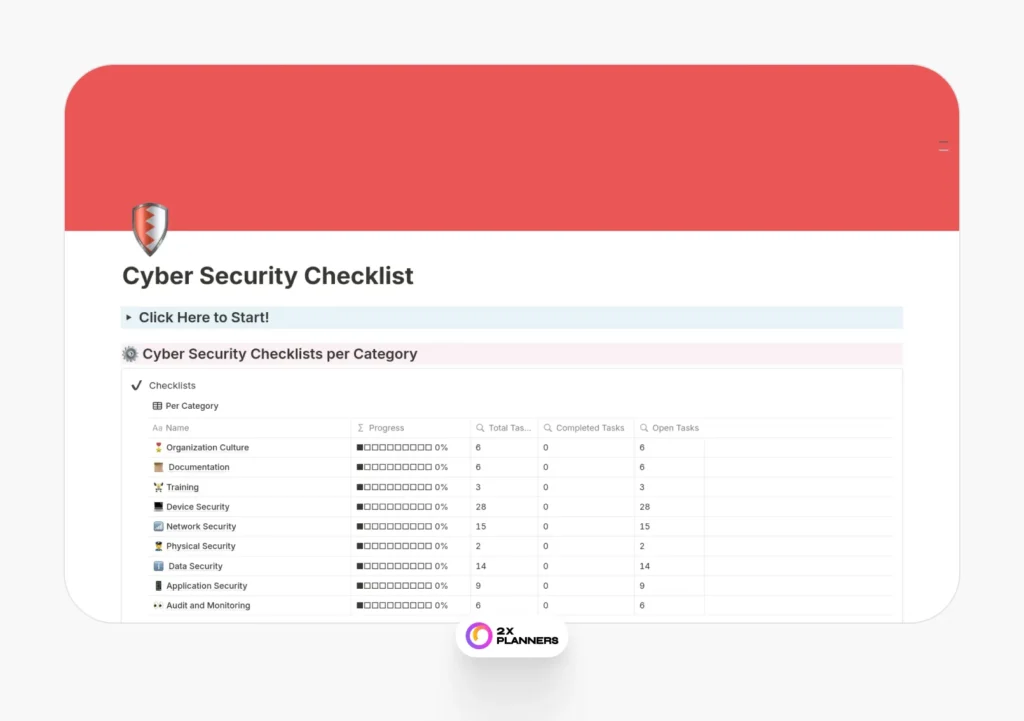Click the Physical Security guard icon
This screenshot has height=721, width=1024.
click(x=158, y=546)
